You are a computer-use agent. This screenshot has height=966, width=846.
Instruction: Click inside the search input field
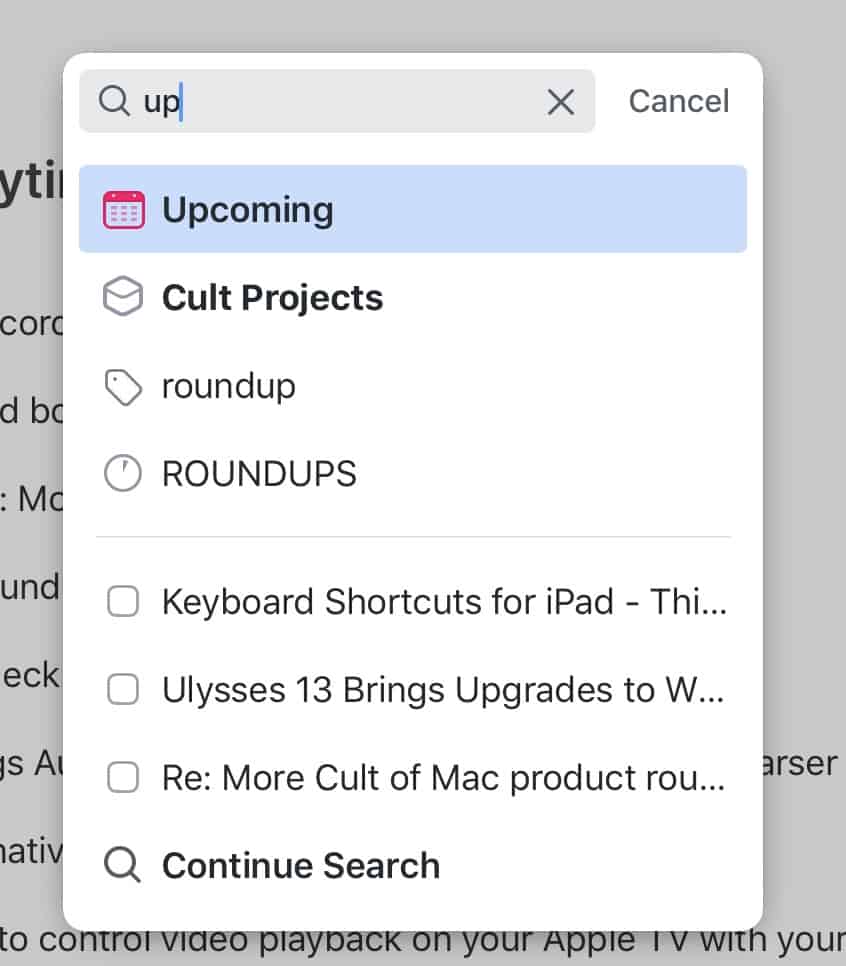[x=300, y=101]
